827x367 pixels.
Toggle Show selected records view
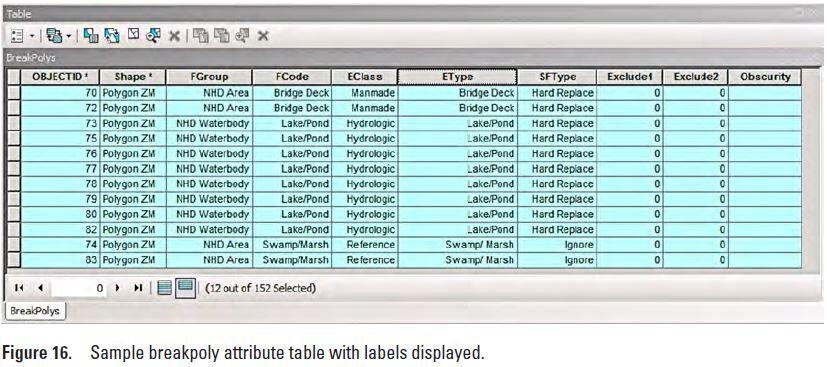click(x=186, y=288)
